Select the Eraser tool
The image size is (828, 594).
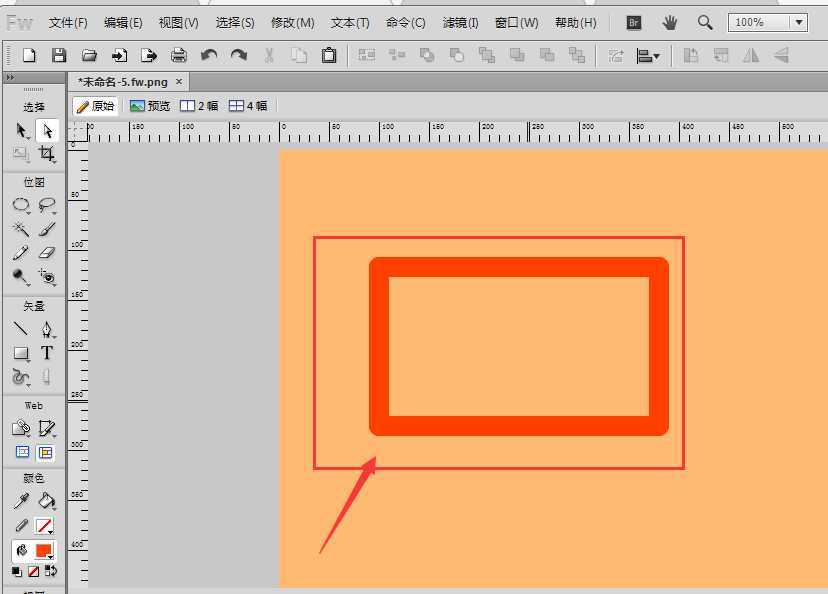click(47, 253)
